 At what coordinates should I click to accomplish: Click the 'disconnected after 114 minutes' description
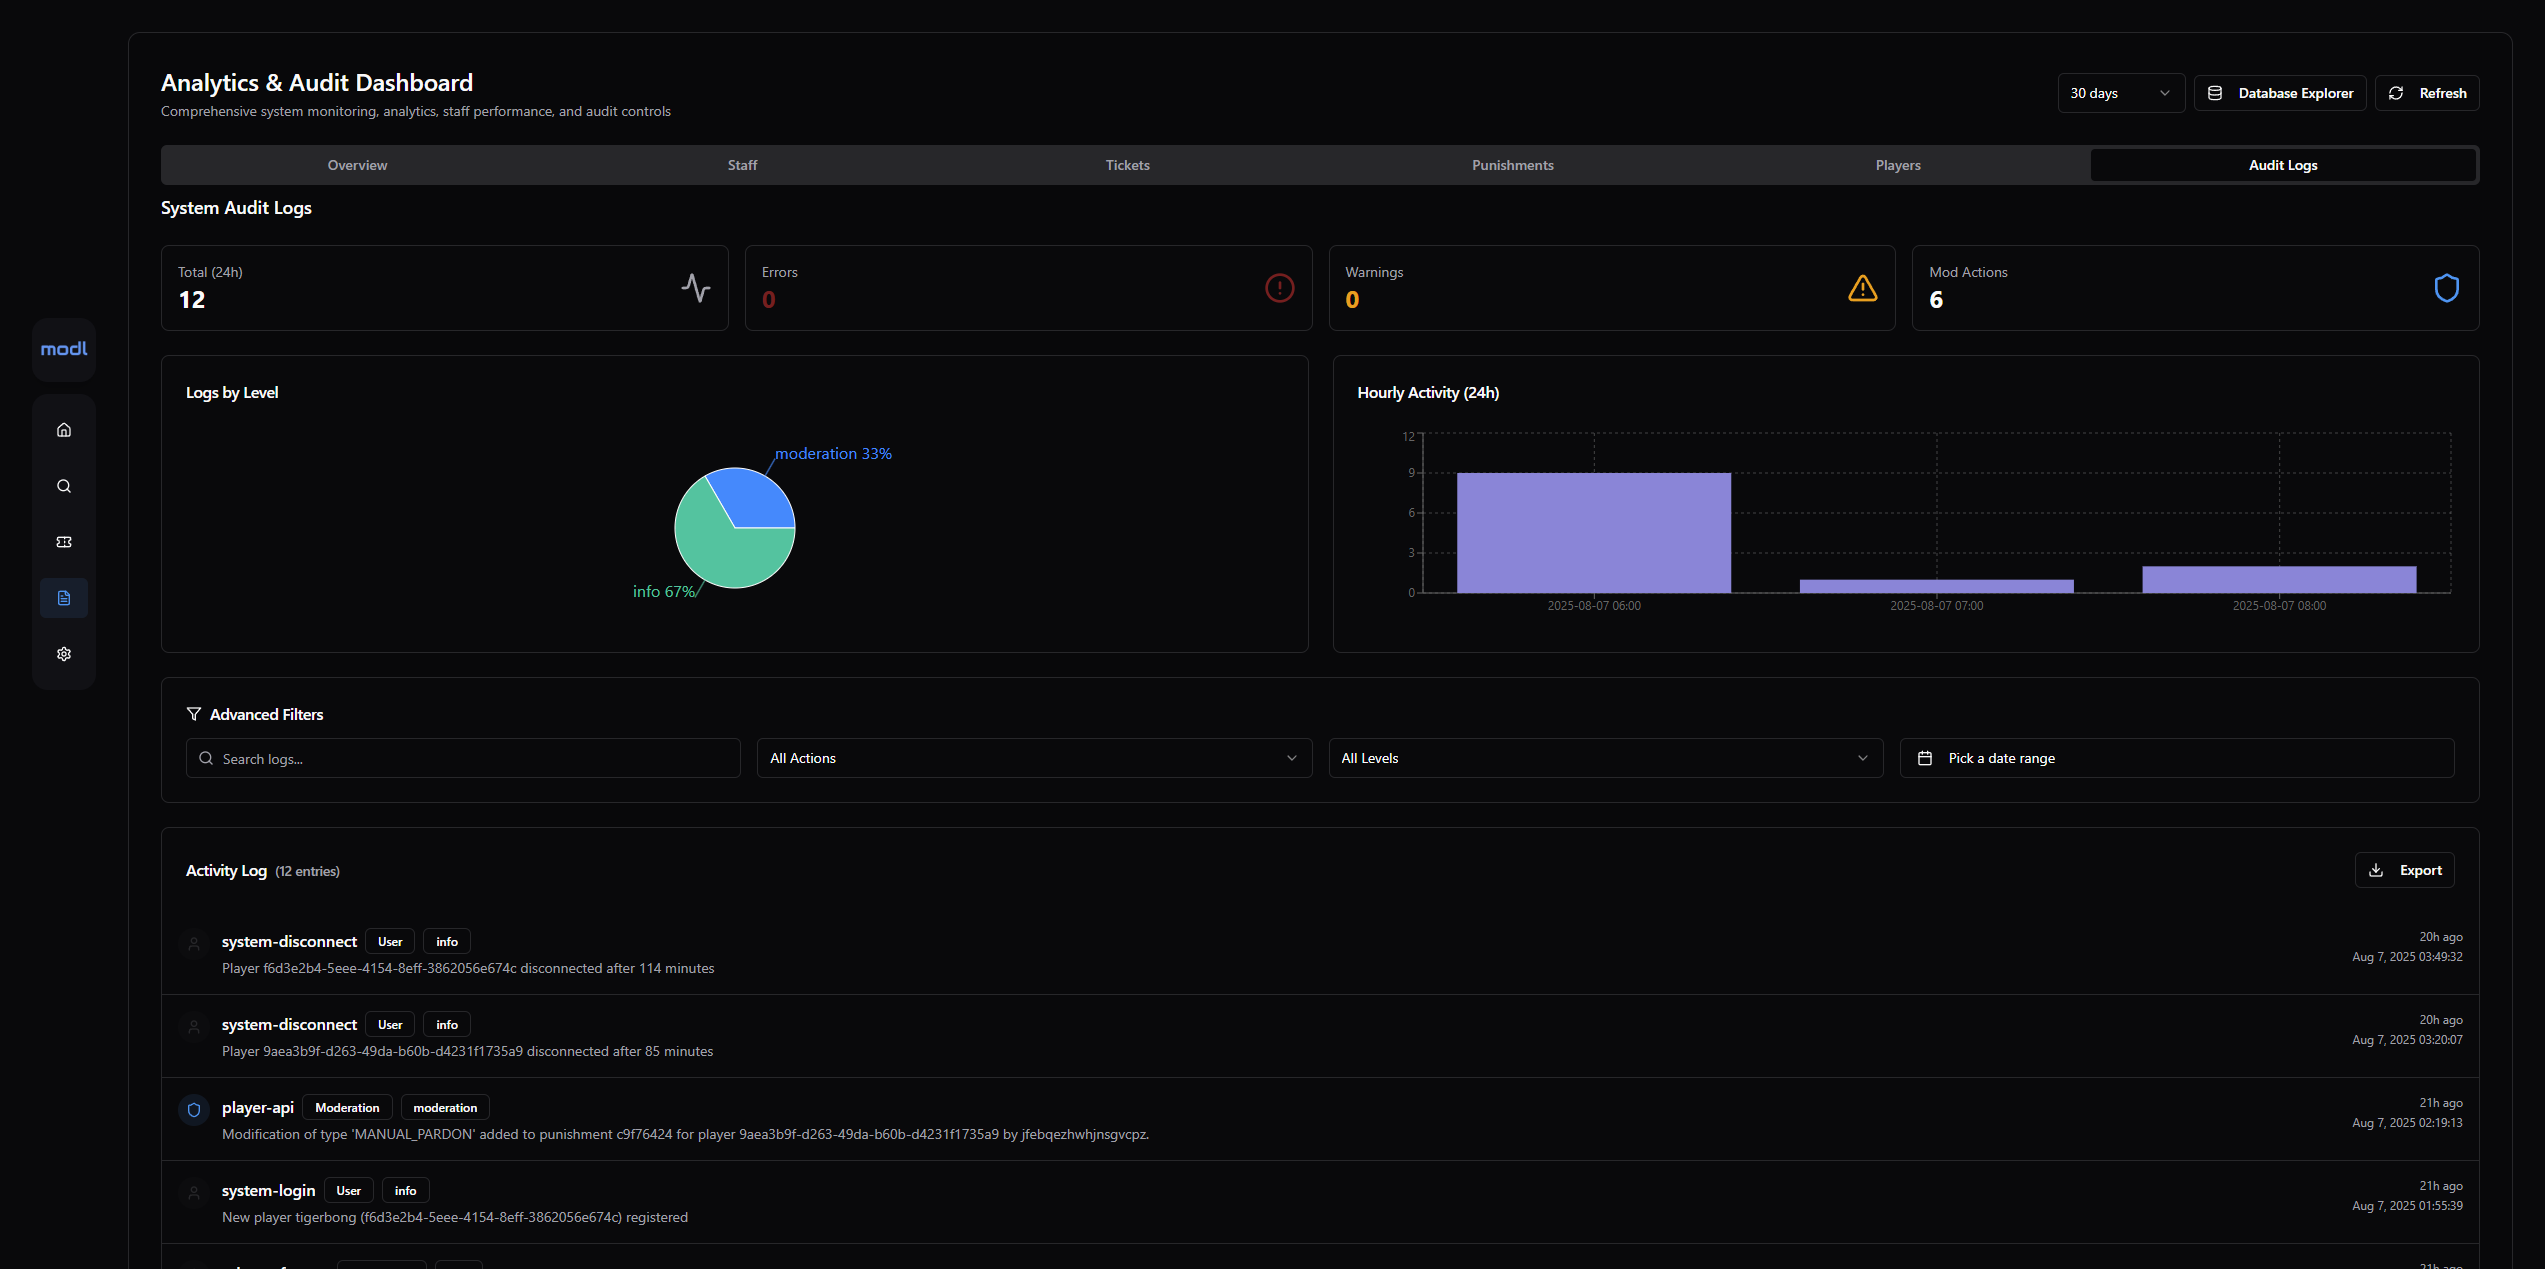tap(468, 968)
